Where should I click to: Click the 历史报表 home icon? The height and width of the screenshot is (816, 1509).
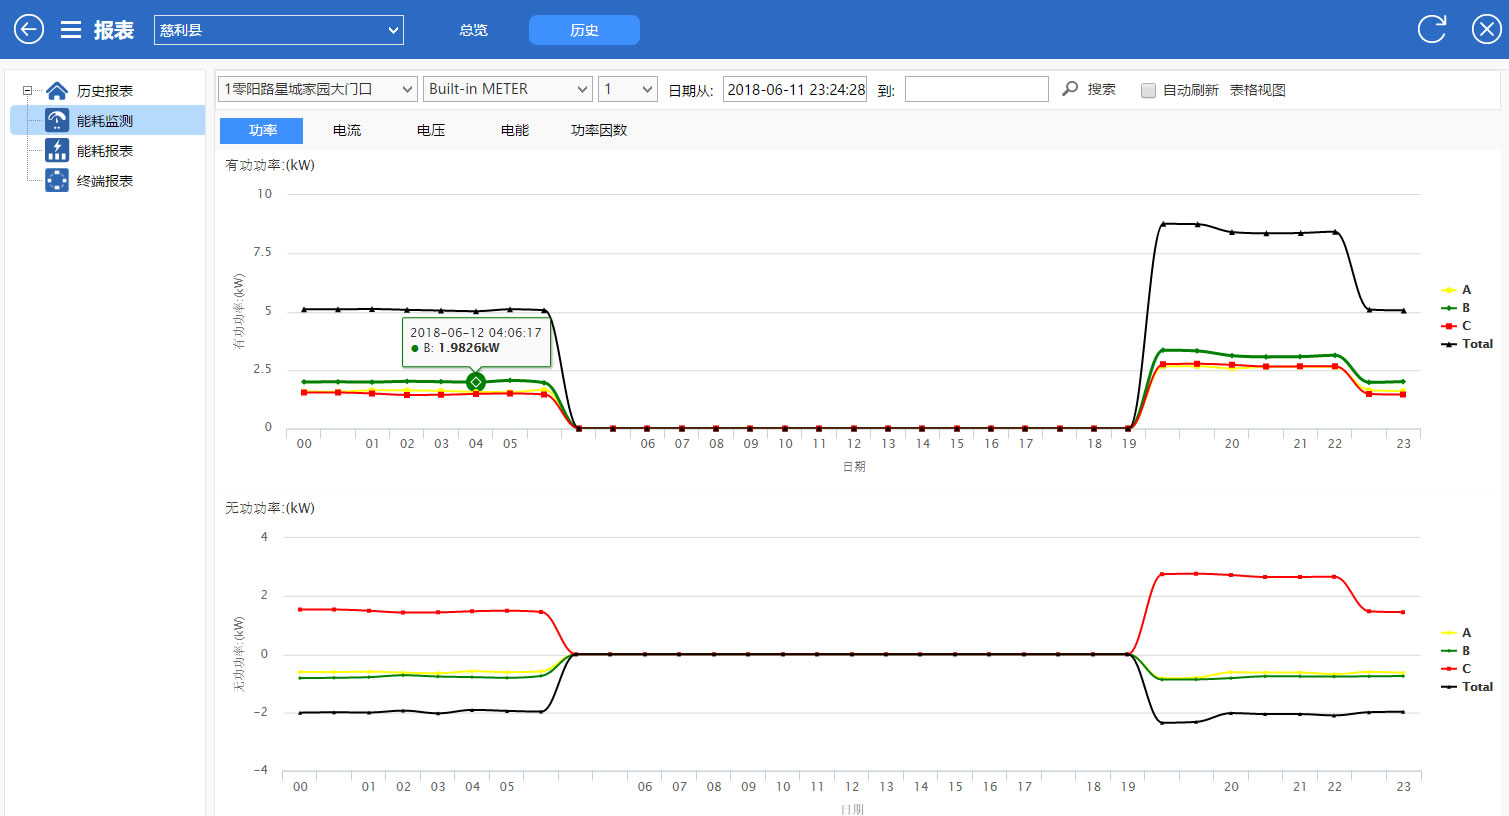(57, 91)
